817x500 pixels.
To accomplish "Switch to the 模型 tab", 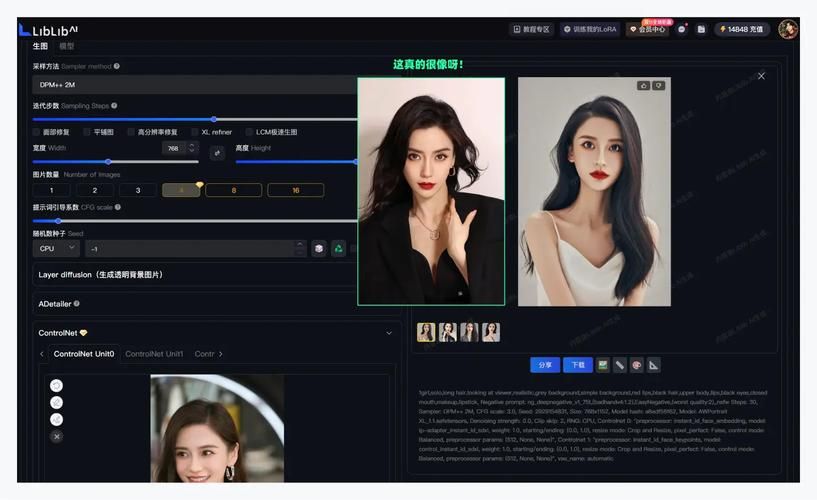I will click(x=67, y=46).
